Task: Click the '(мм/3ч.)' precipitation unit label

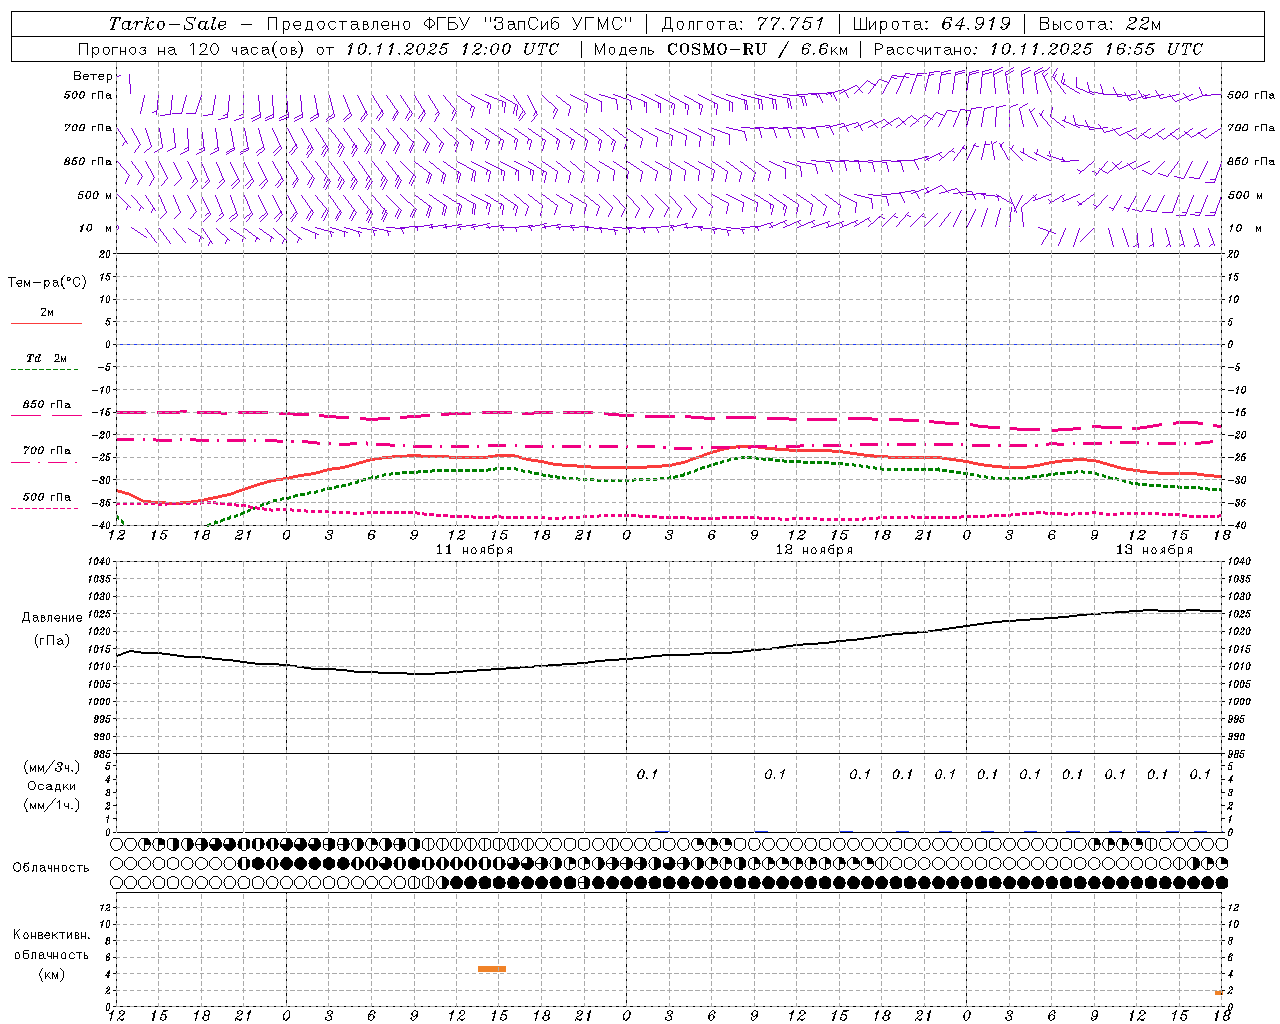Action: (x=52, y=767)
